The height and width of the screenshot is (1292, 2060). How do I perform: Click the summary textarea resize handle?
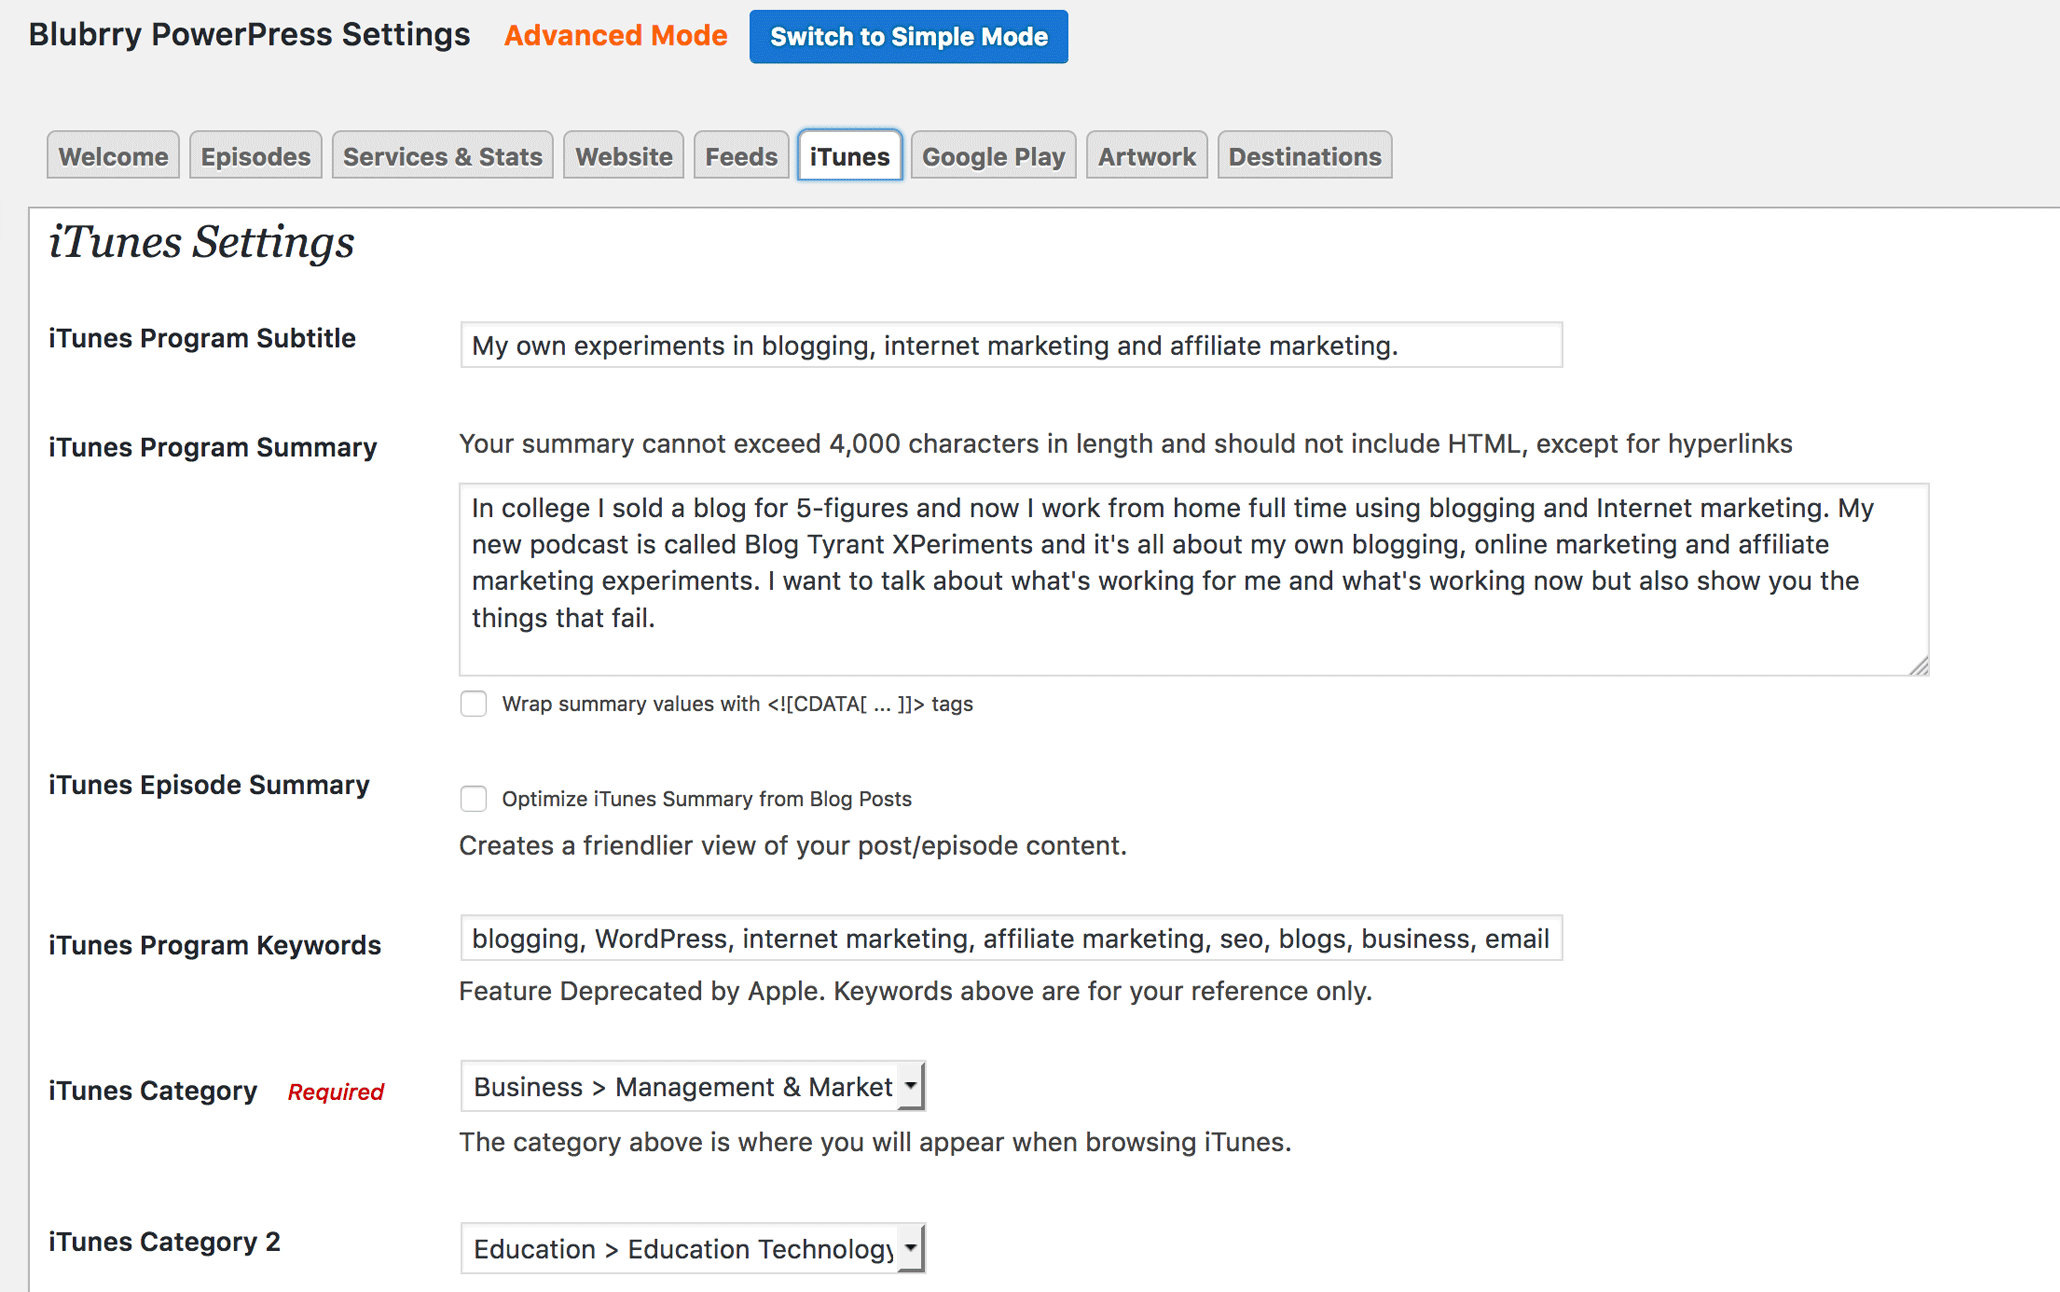pyautogui.click(x=1918, y=666)
